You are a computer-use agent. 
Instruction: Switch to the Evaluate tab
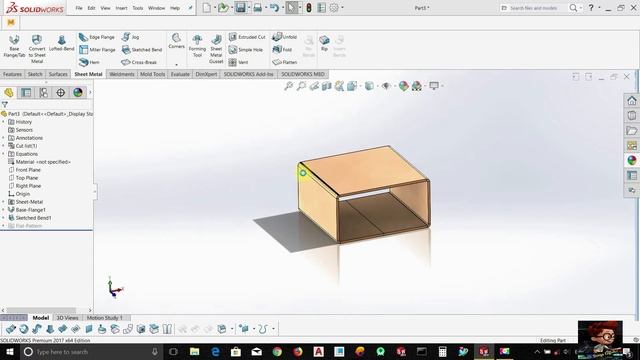(x=180, y=74)
